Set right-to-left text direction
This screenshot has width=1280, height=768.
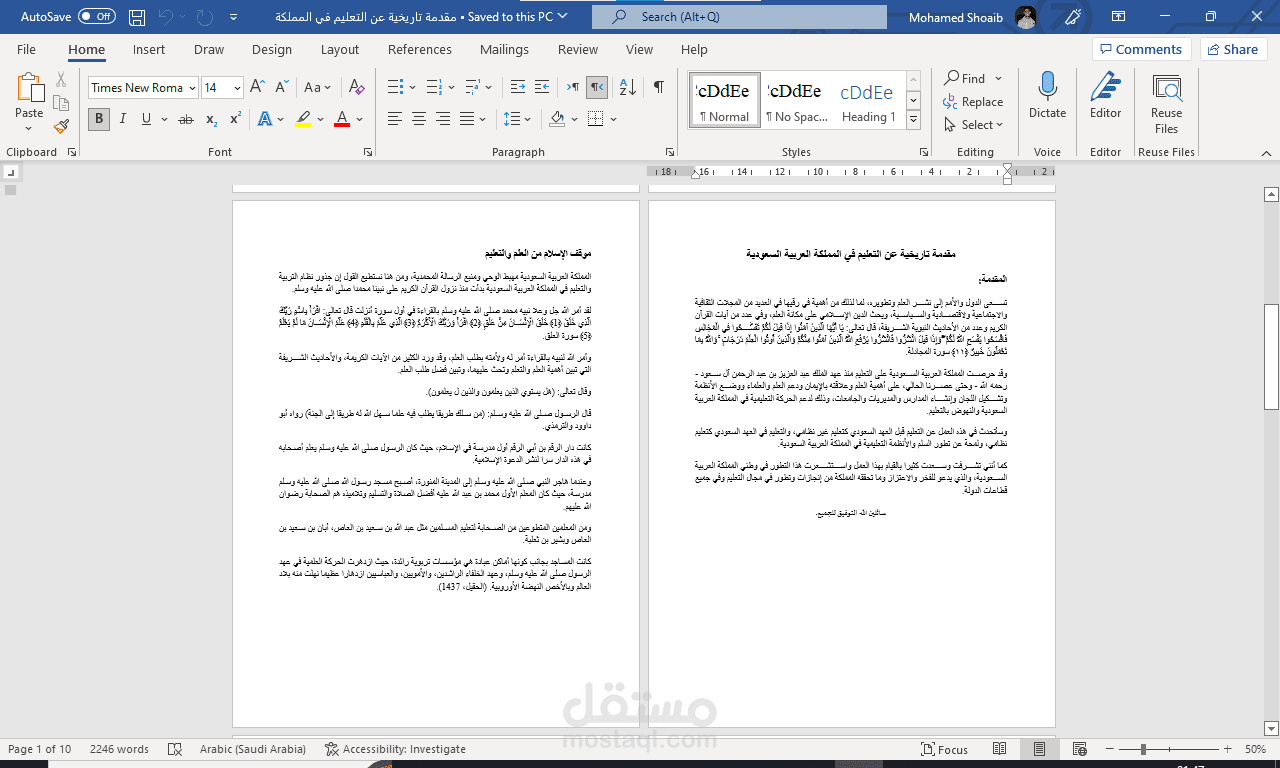point(597,87)
